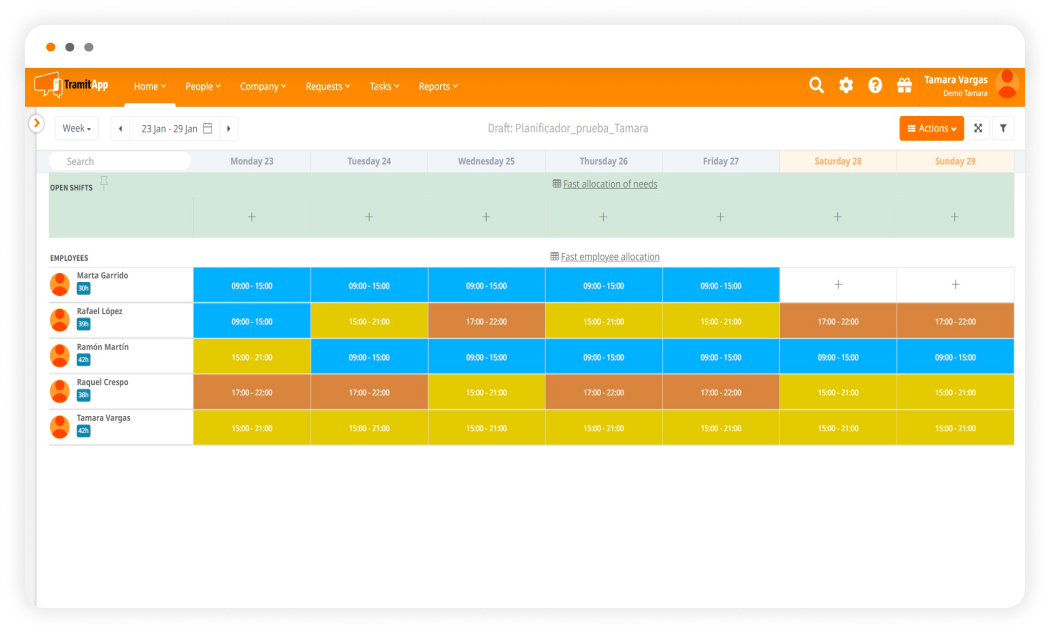Open the filter funnel icon
This screenshot has height=633, width=1050.
[x=1004, y=128]
